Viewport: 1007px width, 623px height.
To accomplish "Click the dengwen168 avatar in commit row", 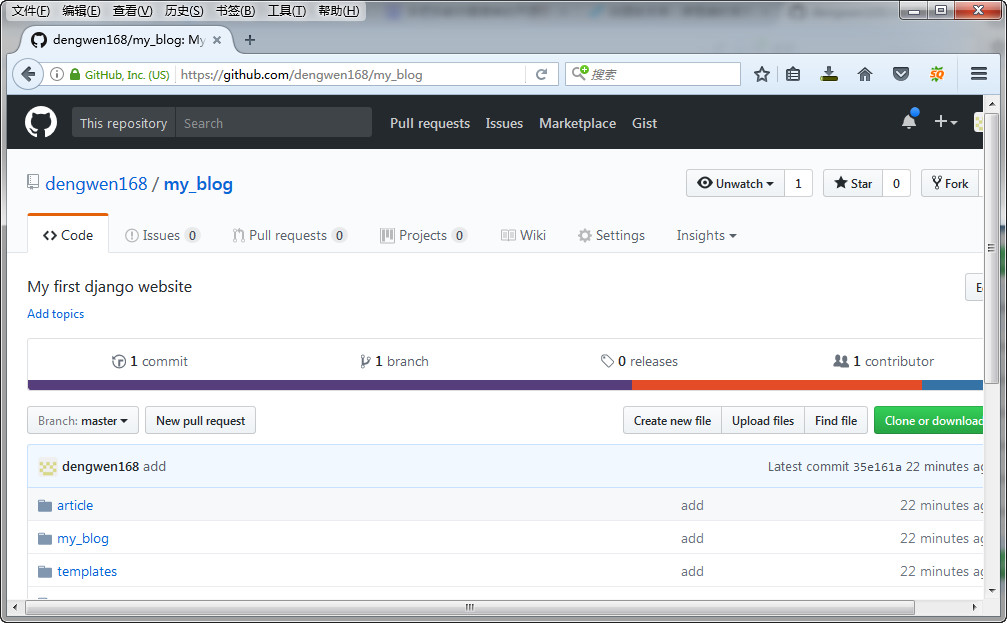I will (48, 467).
